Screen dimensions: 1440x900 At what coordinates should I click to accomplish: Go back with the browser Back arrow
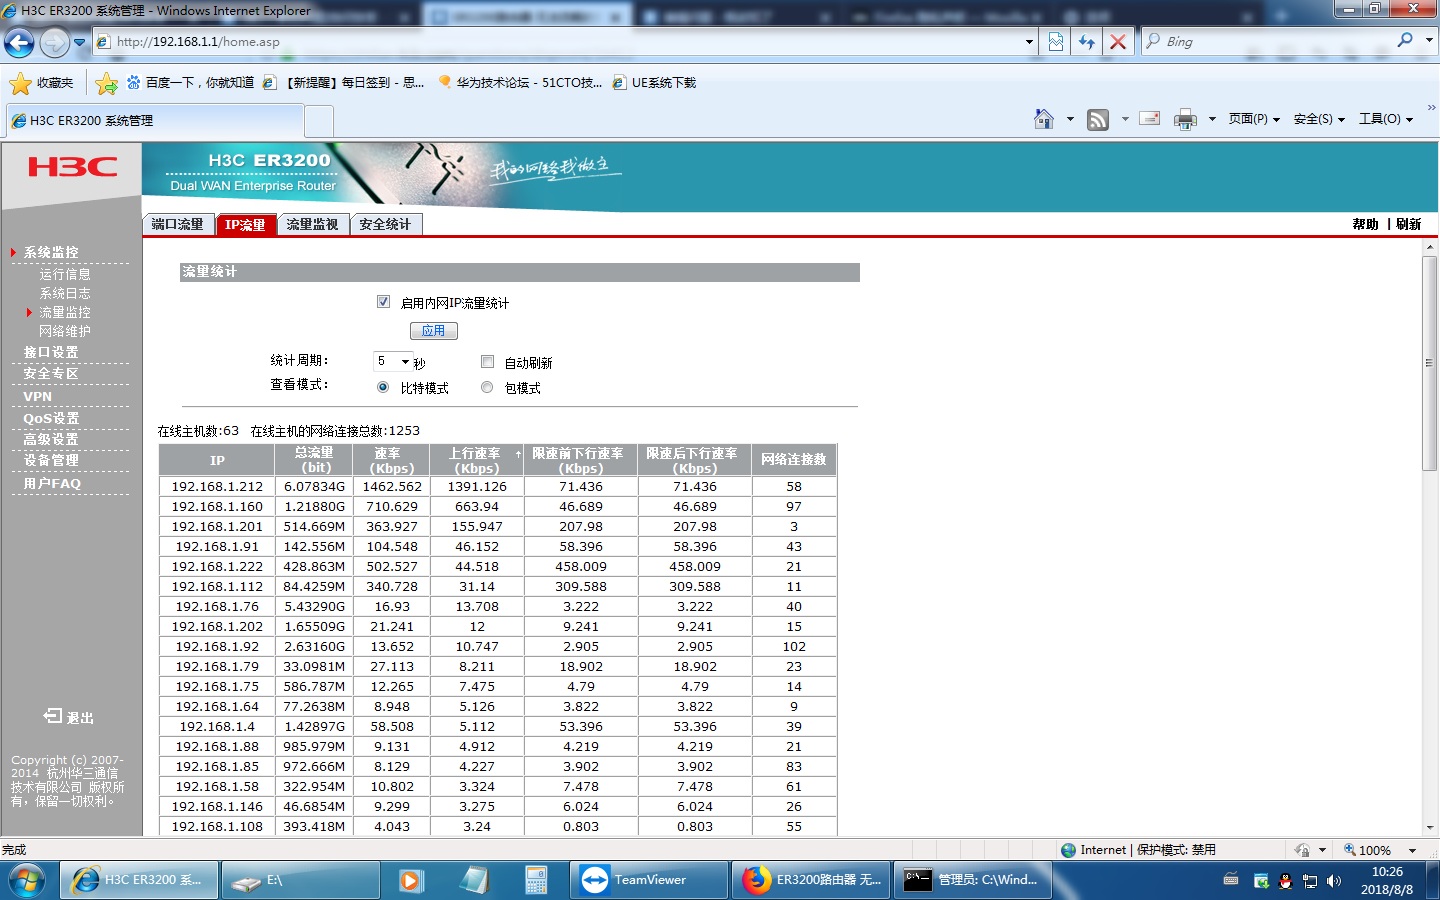19,43
